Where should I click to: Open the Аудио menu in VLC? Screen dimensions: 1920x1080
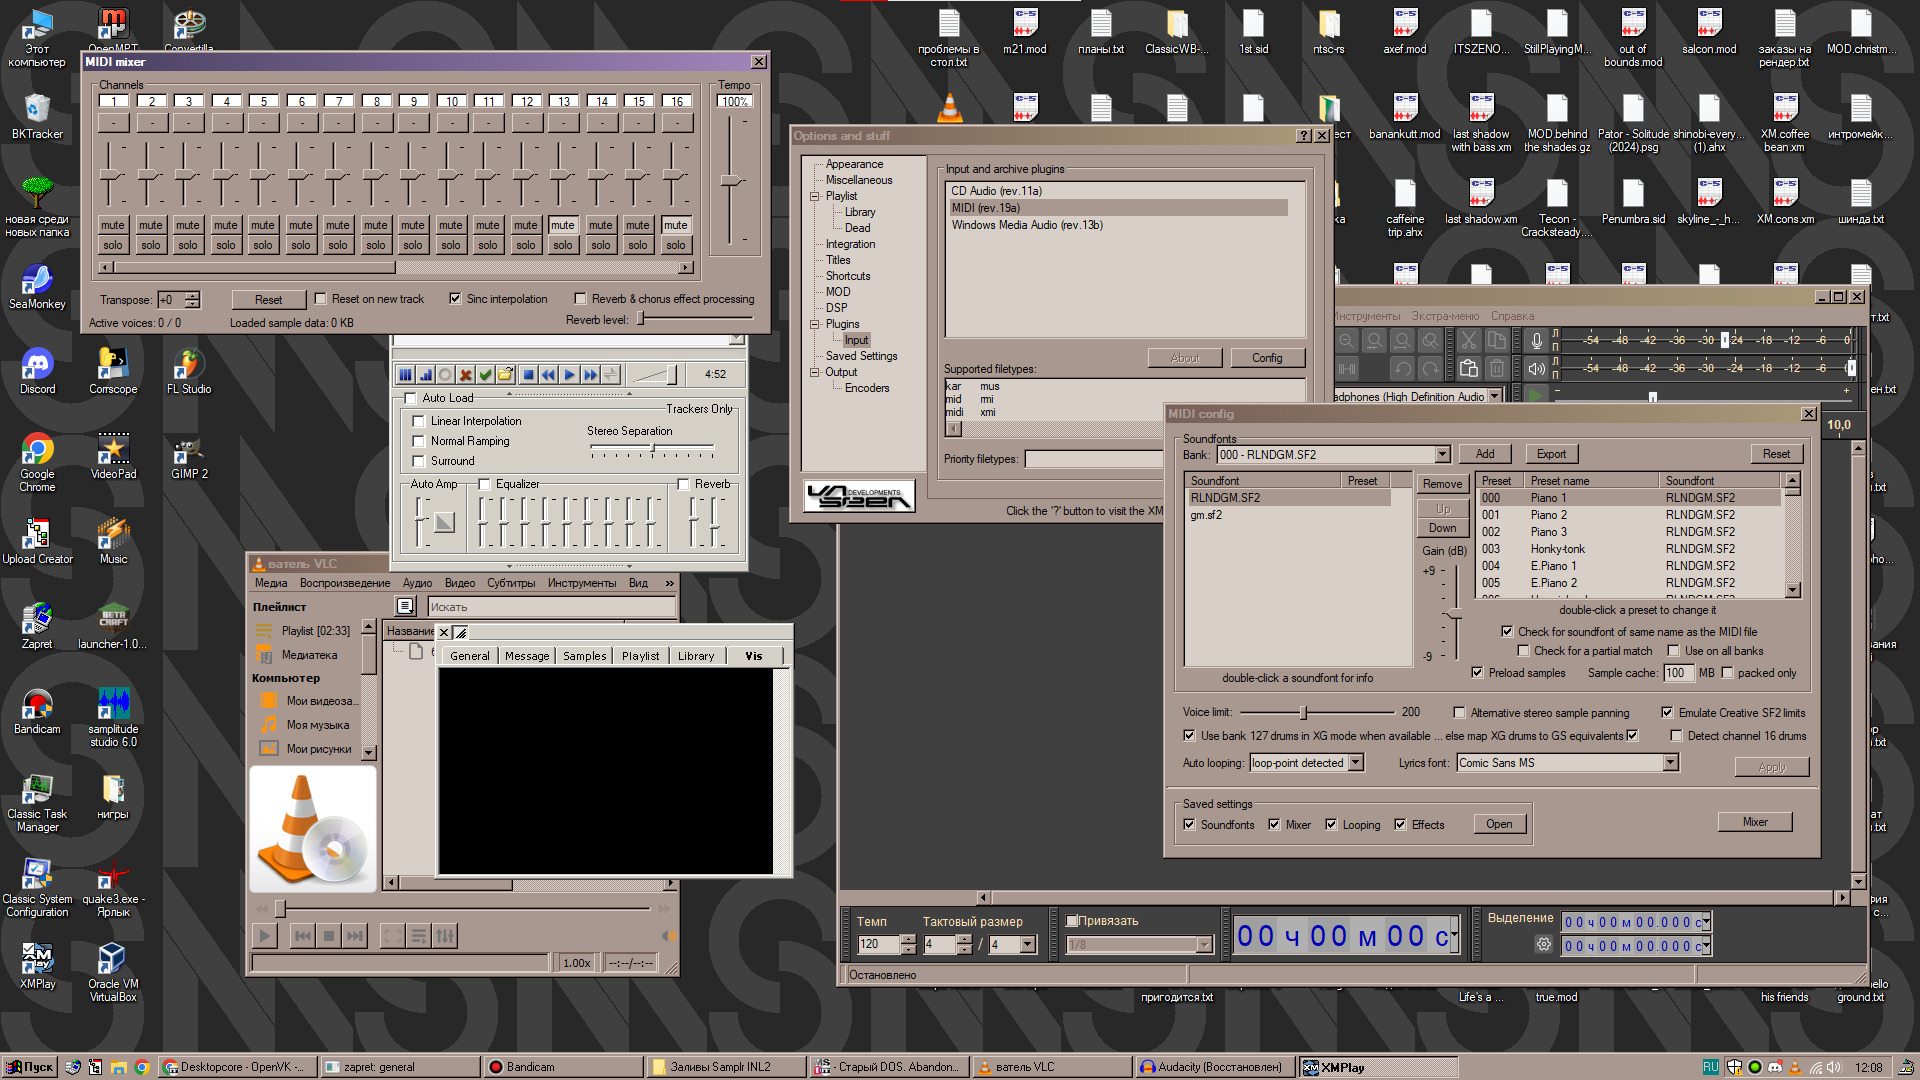(x=417, y=583)
